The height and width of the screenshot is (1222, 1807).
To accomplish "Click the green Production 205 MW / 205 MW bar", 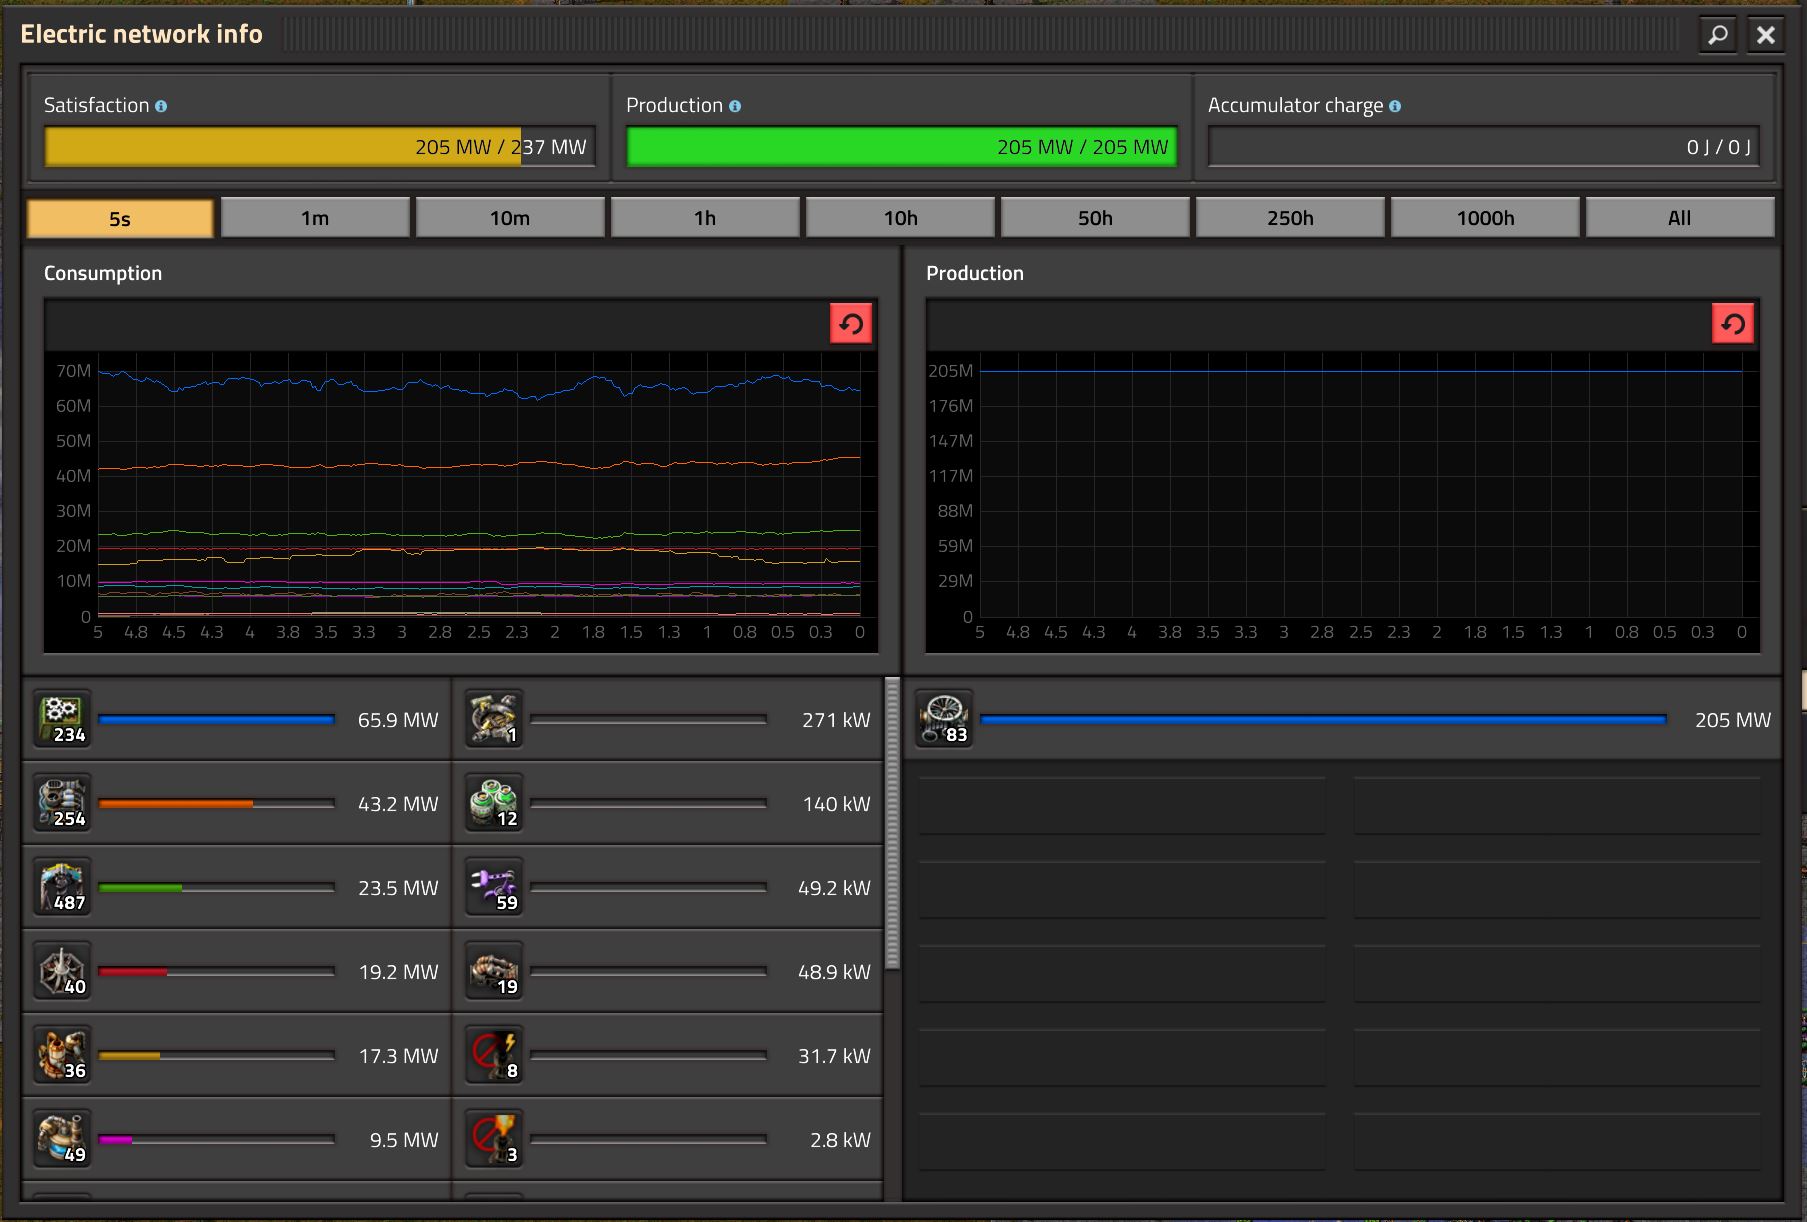I will tap(902, 147).
